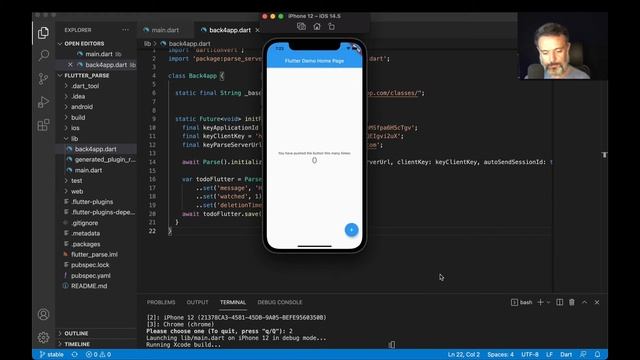Screen dimensions: 640x360
Task: Select the Terminal tab
Action: point(233,302)
